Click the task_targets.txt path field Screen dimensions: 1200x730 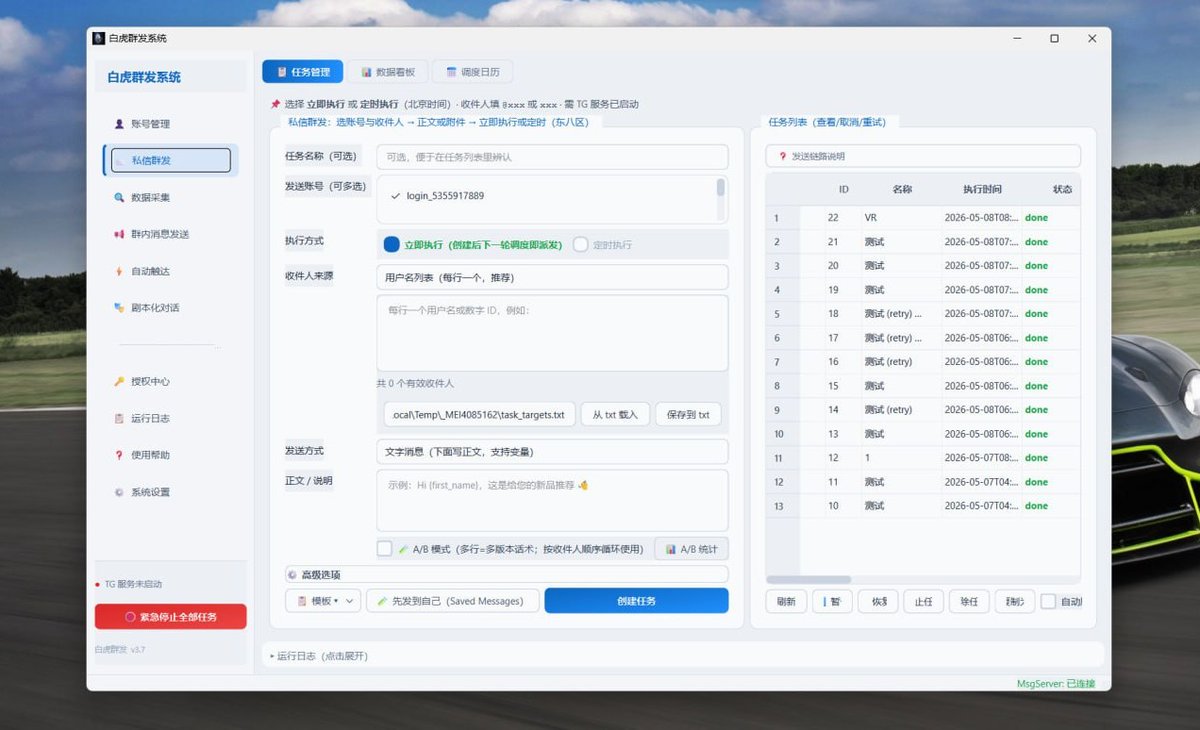click(x=480, y=414)
